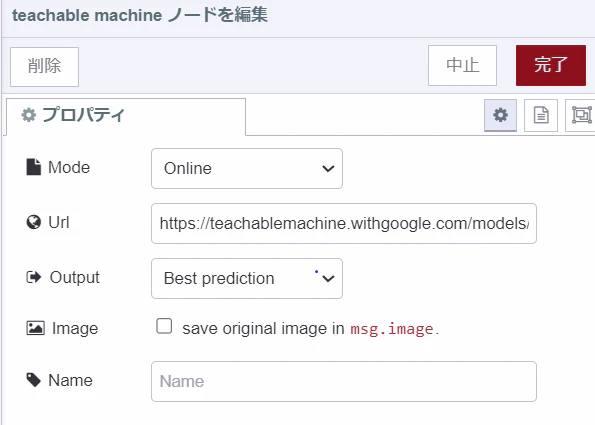
Task: Focus the Name input field
Action: click(344, 381)
